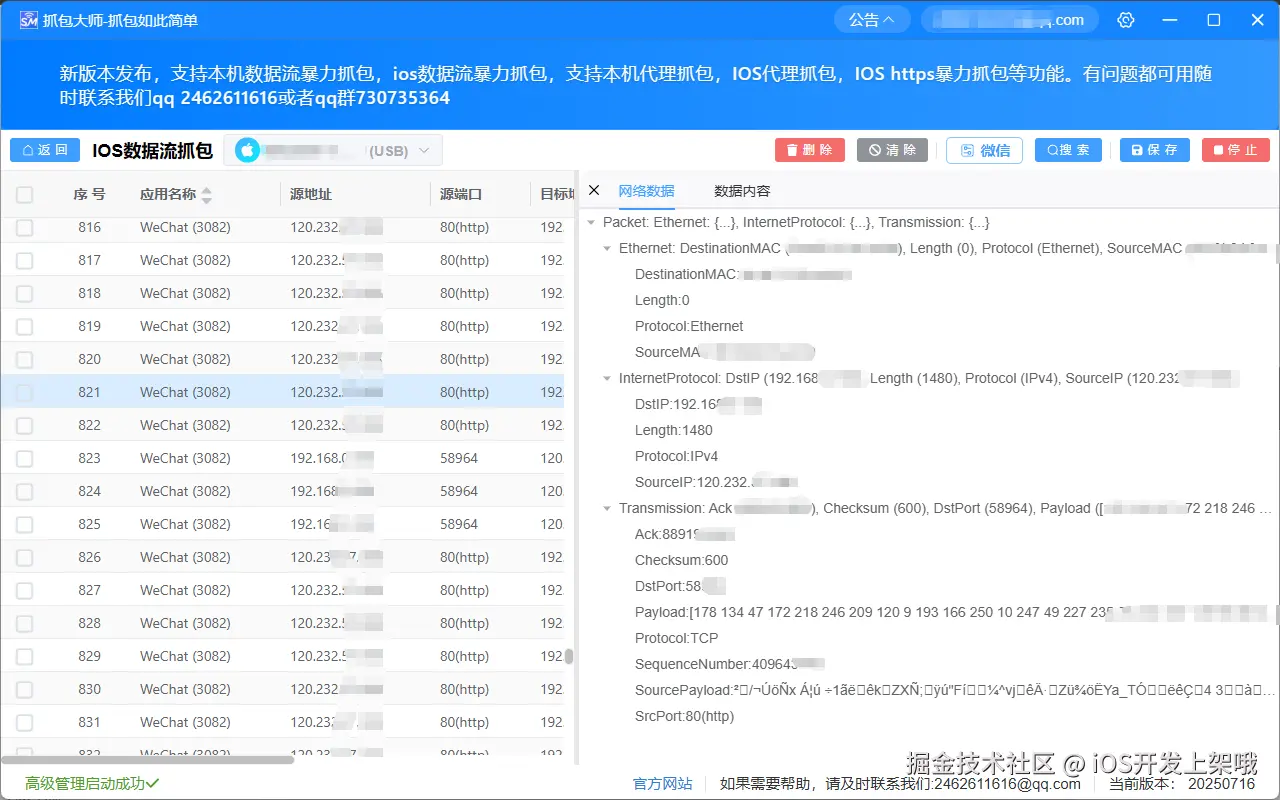Open the USB device dropdown
Screen dimensions: 1280x800
421,149
